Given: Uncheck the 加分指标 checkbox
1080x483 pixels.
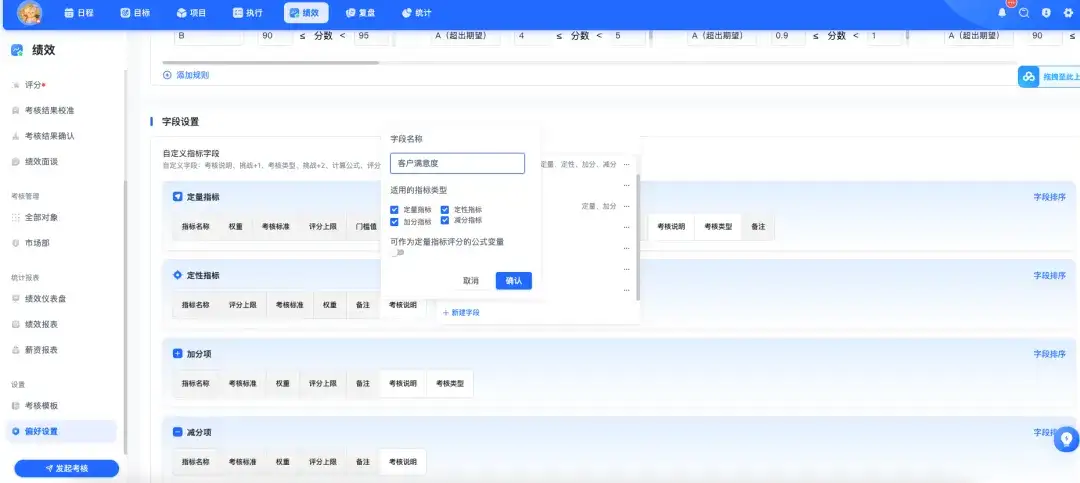Looking at the screenshot, I should [395, 222].
